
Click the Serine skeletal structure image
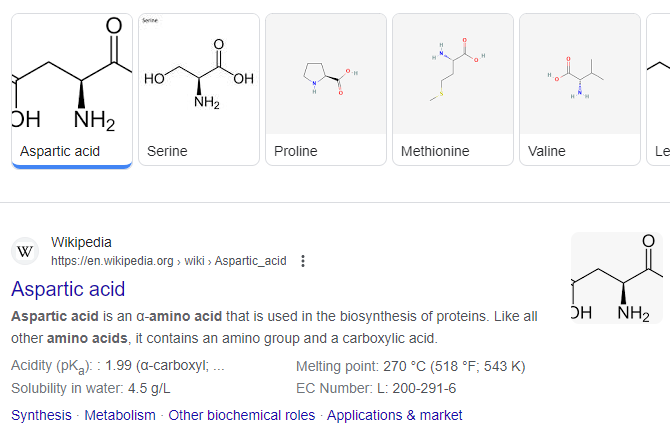tap(199, 74)
